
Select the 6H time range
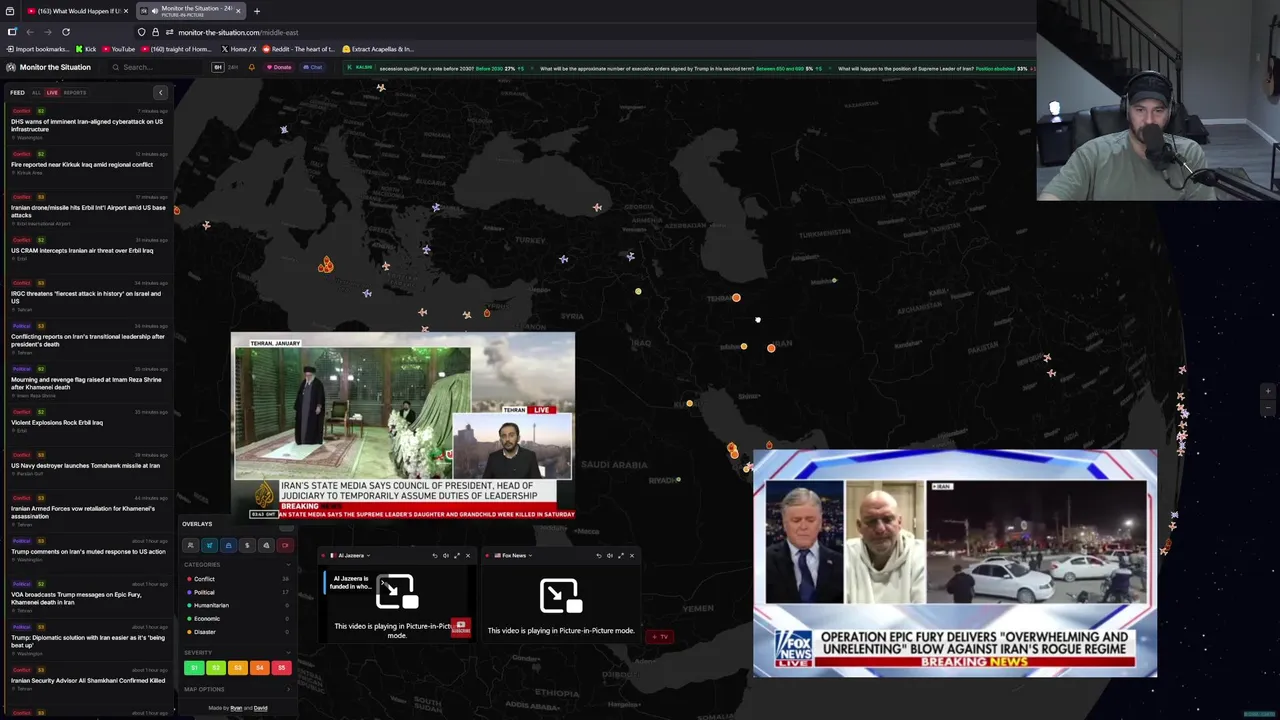pos(218,67)
